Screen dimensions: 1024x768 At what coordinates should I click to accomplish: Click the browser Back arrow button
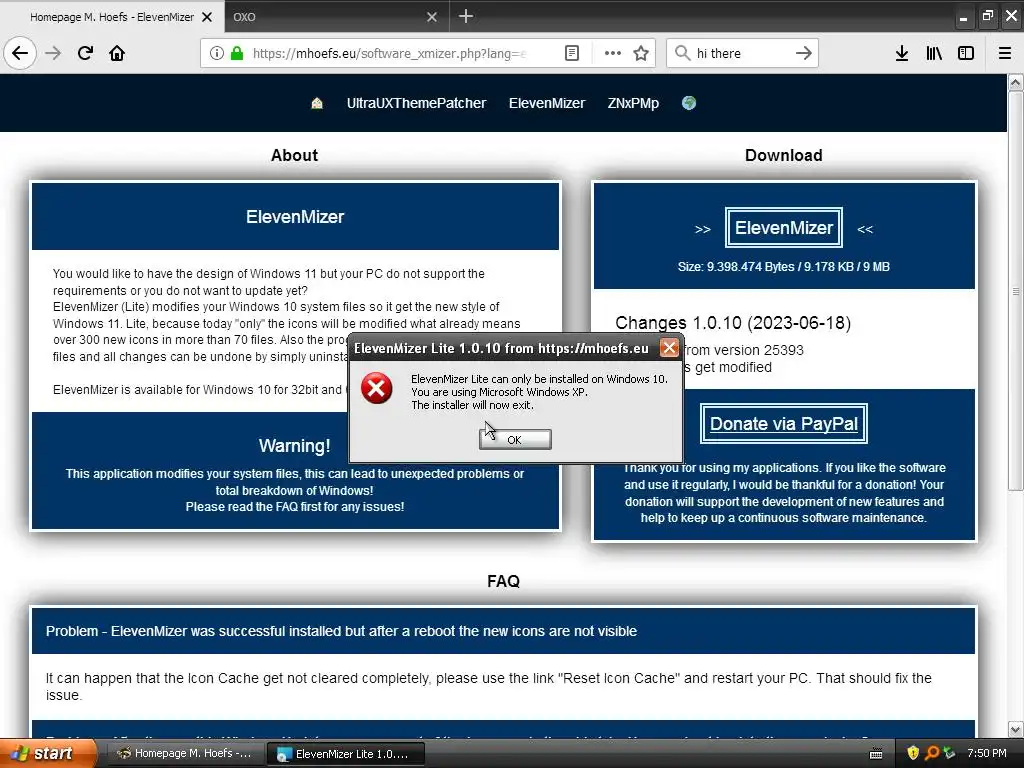pyautogui.click(x=20, y=53)
